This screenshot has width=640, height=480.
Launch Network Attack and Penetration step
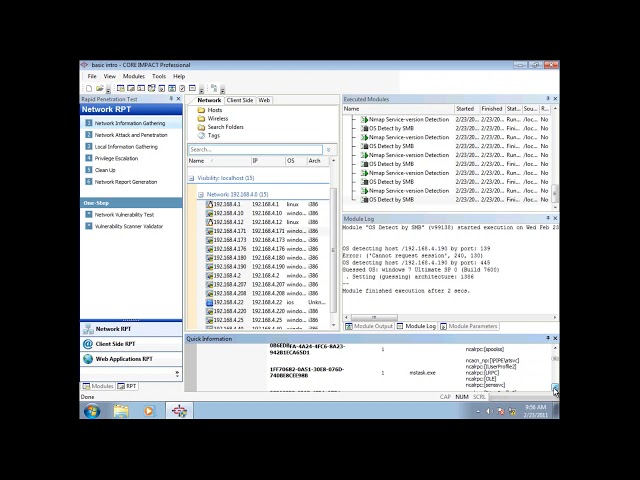click(131, 135)
